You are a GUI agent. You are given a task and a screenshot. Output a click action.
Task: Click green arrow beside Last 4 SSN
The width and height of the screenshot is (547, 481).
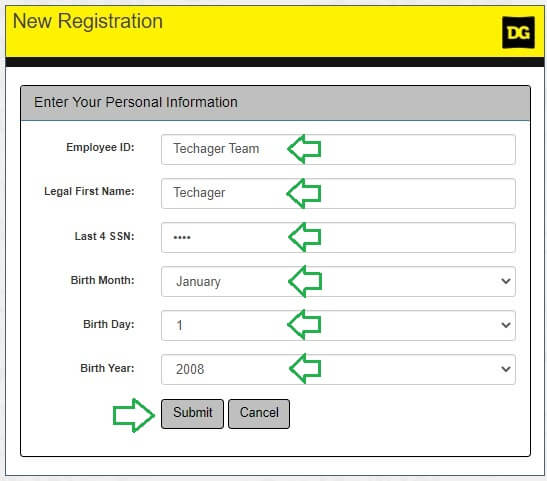pyautogui.click(x=305, y=237)
